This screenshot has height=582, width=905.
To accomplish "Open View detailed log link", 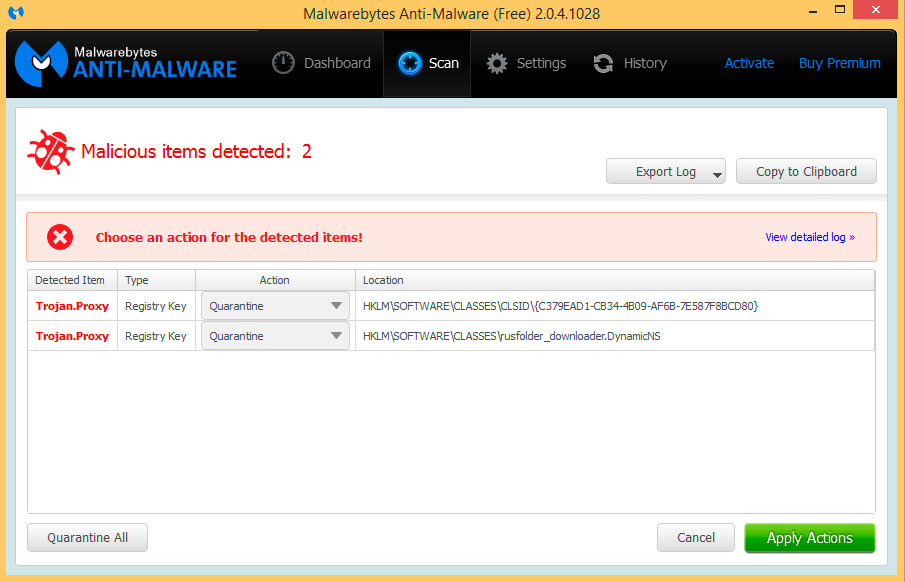I will click(x=810, y=237).
